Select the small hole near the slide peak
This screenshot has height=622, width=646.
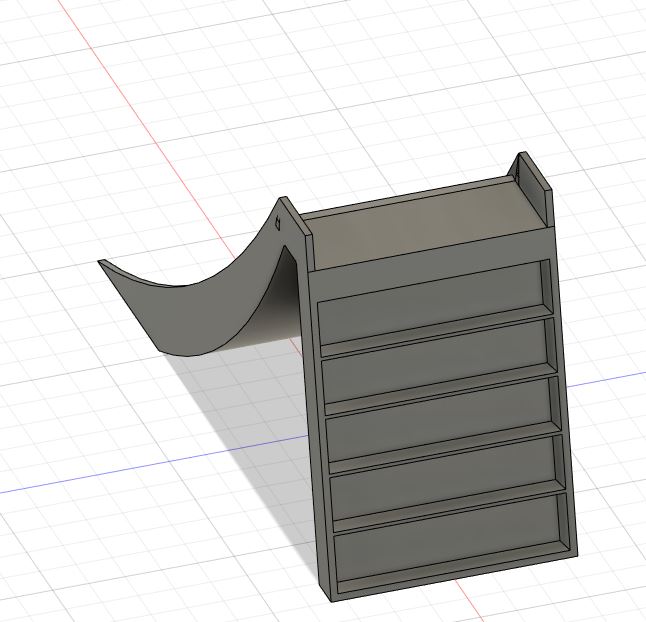point(278,224)
